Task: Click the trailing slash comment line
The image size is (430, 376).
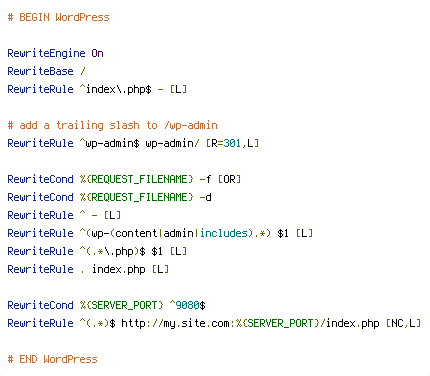Action: (x=112, y=125)
